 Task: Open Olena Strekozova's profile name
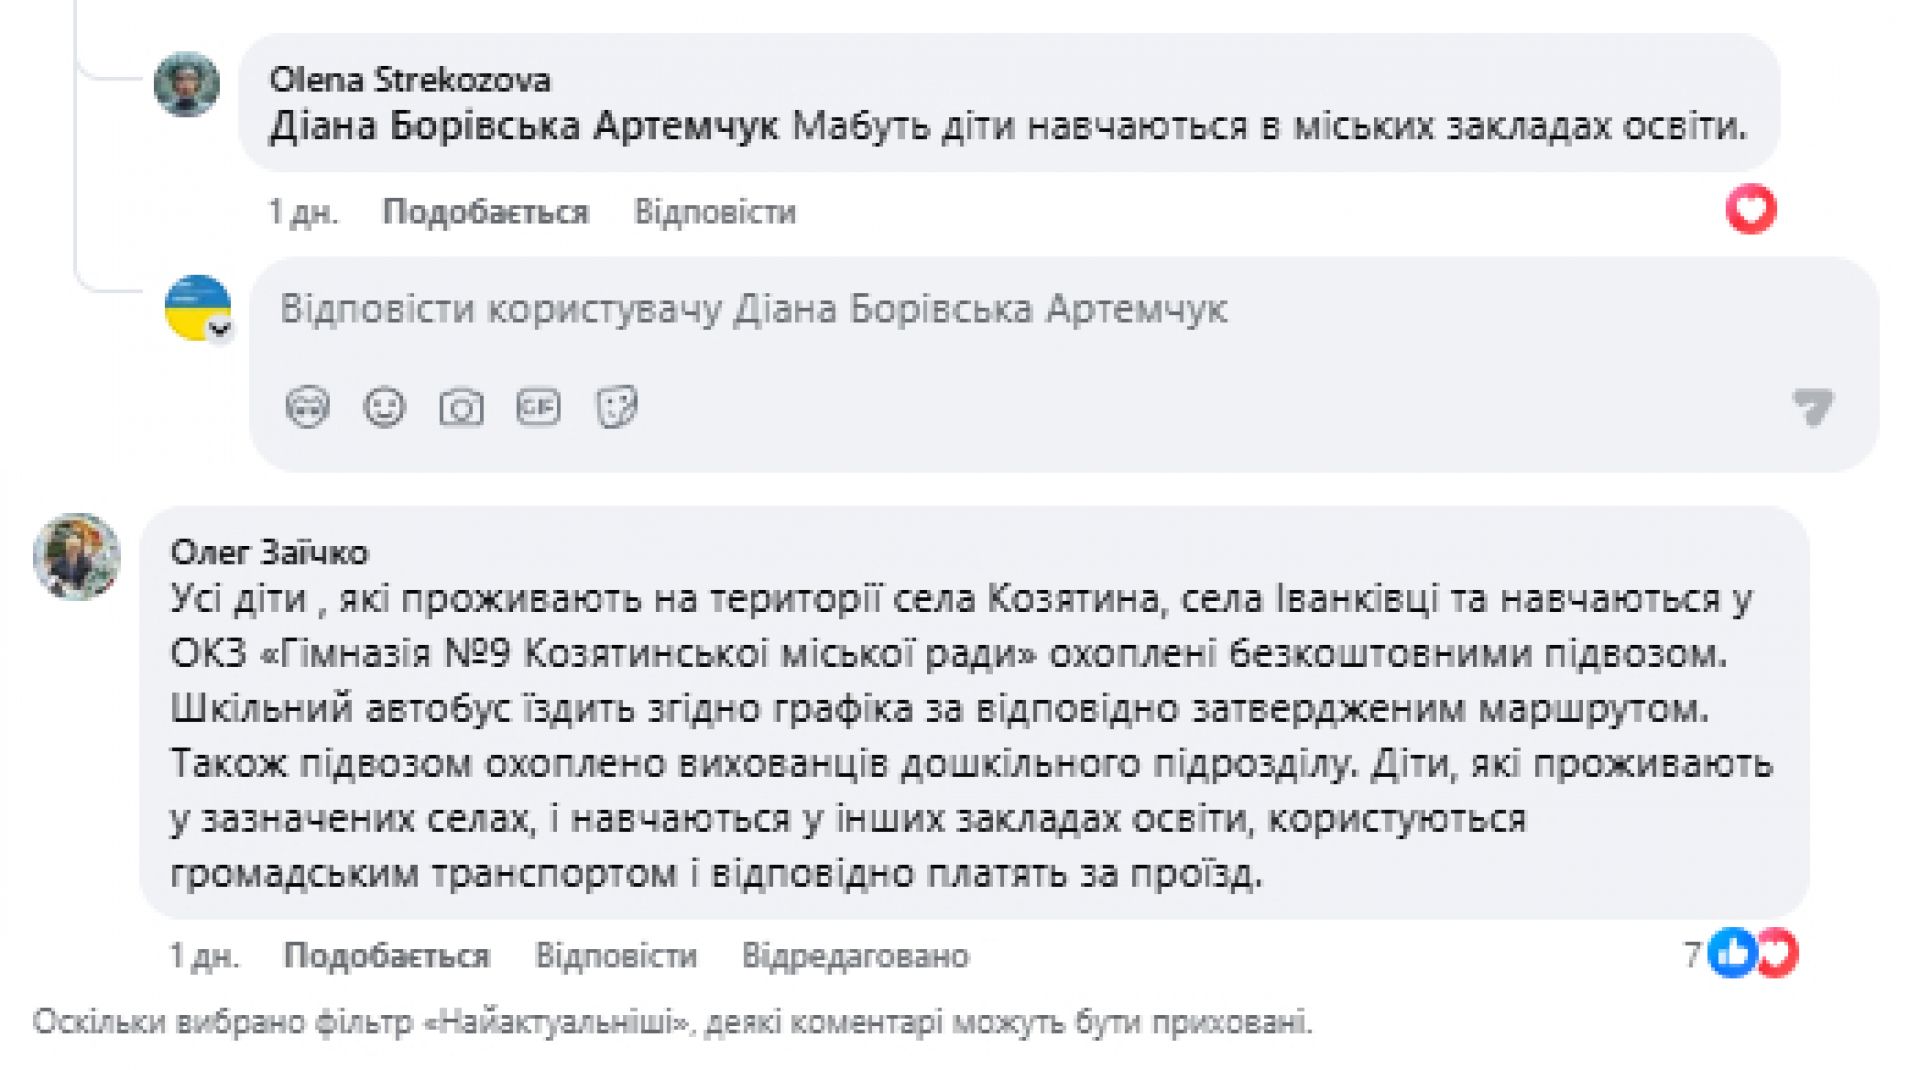pos(409,79)
